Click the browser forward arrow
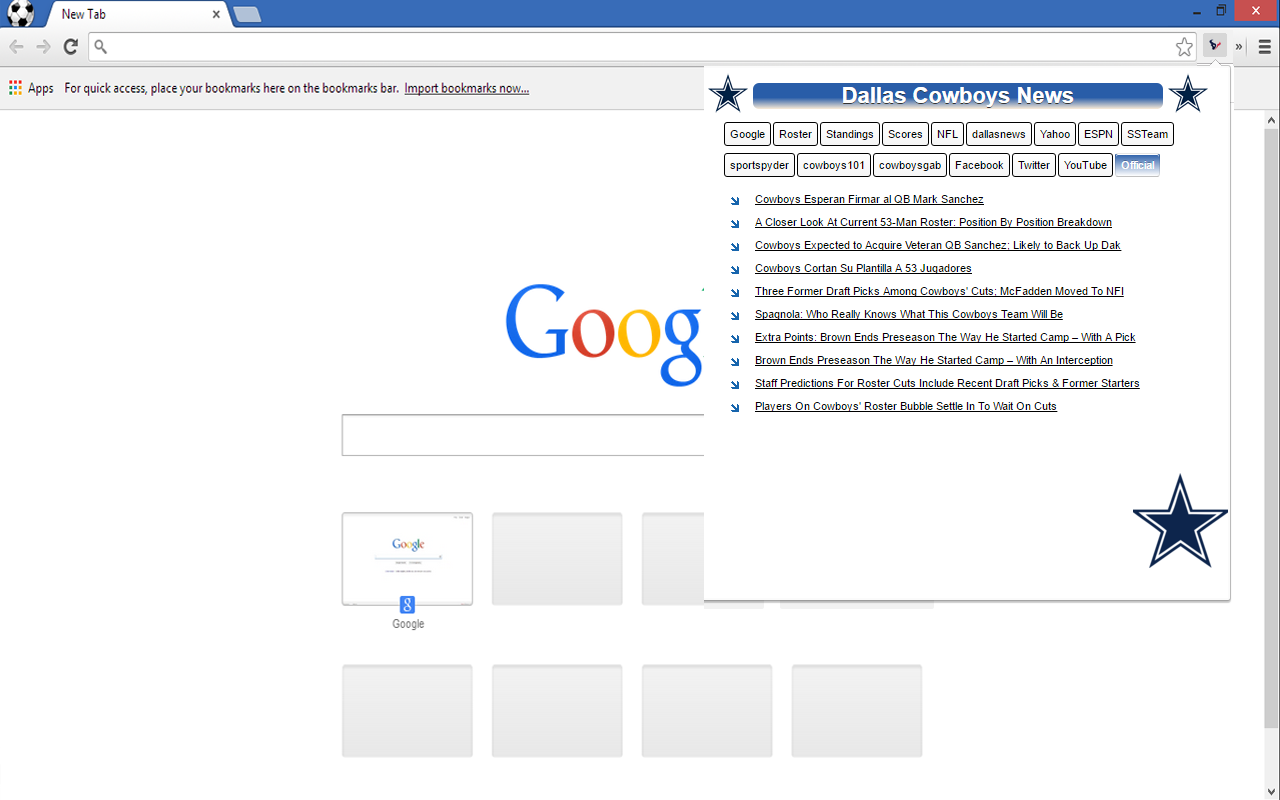 click(x=43, y=47)
